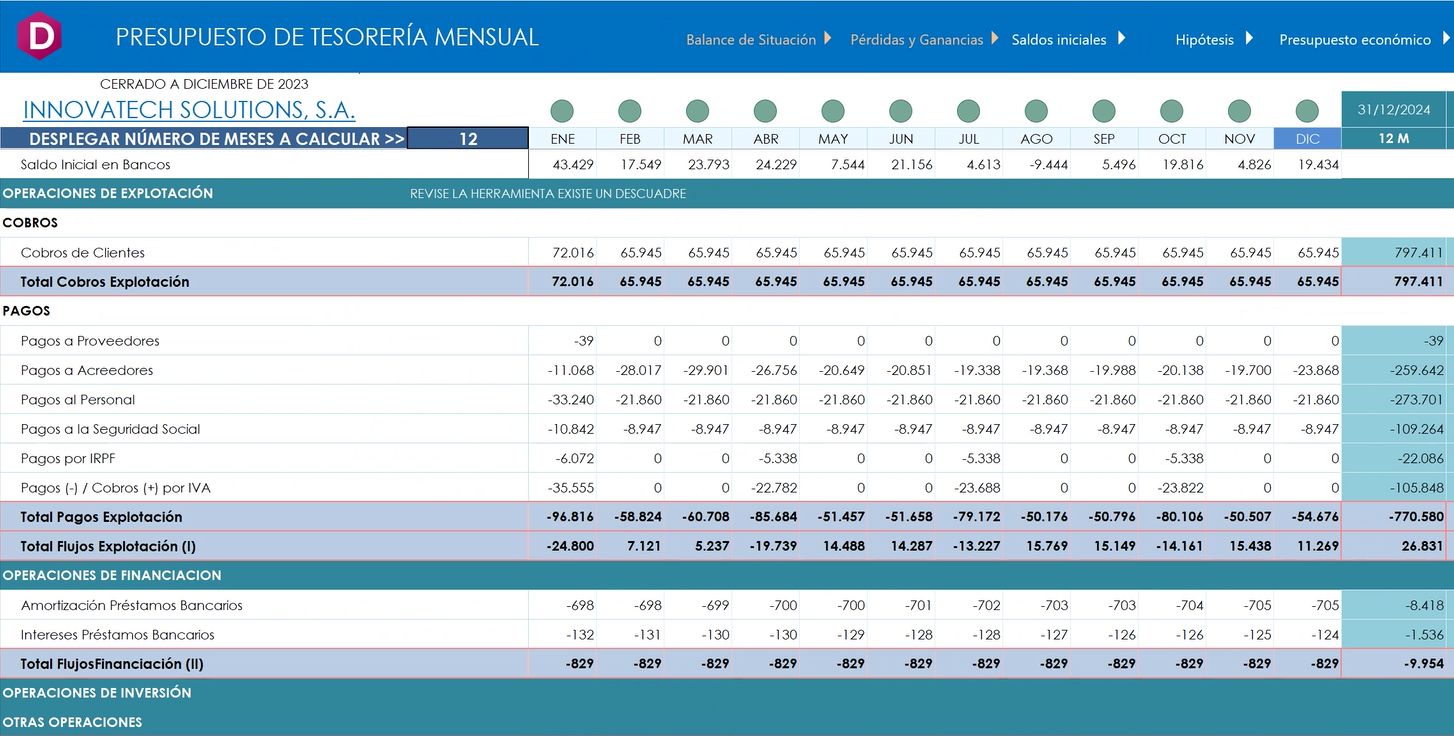Toggle the green circle above ABR

point(765,111)
